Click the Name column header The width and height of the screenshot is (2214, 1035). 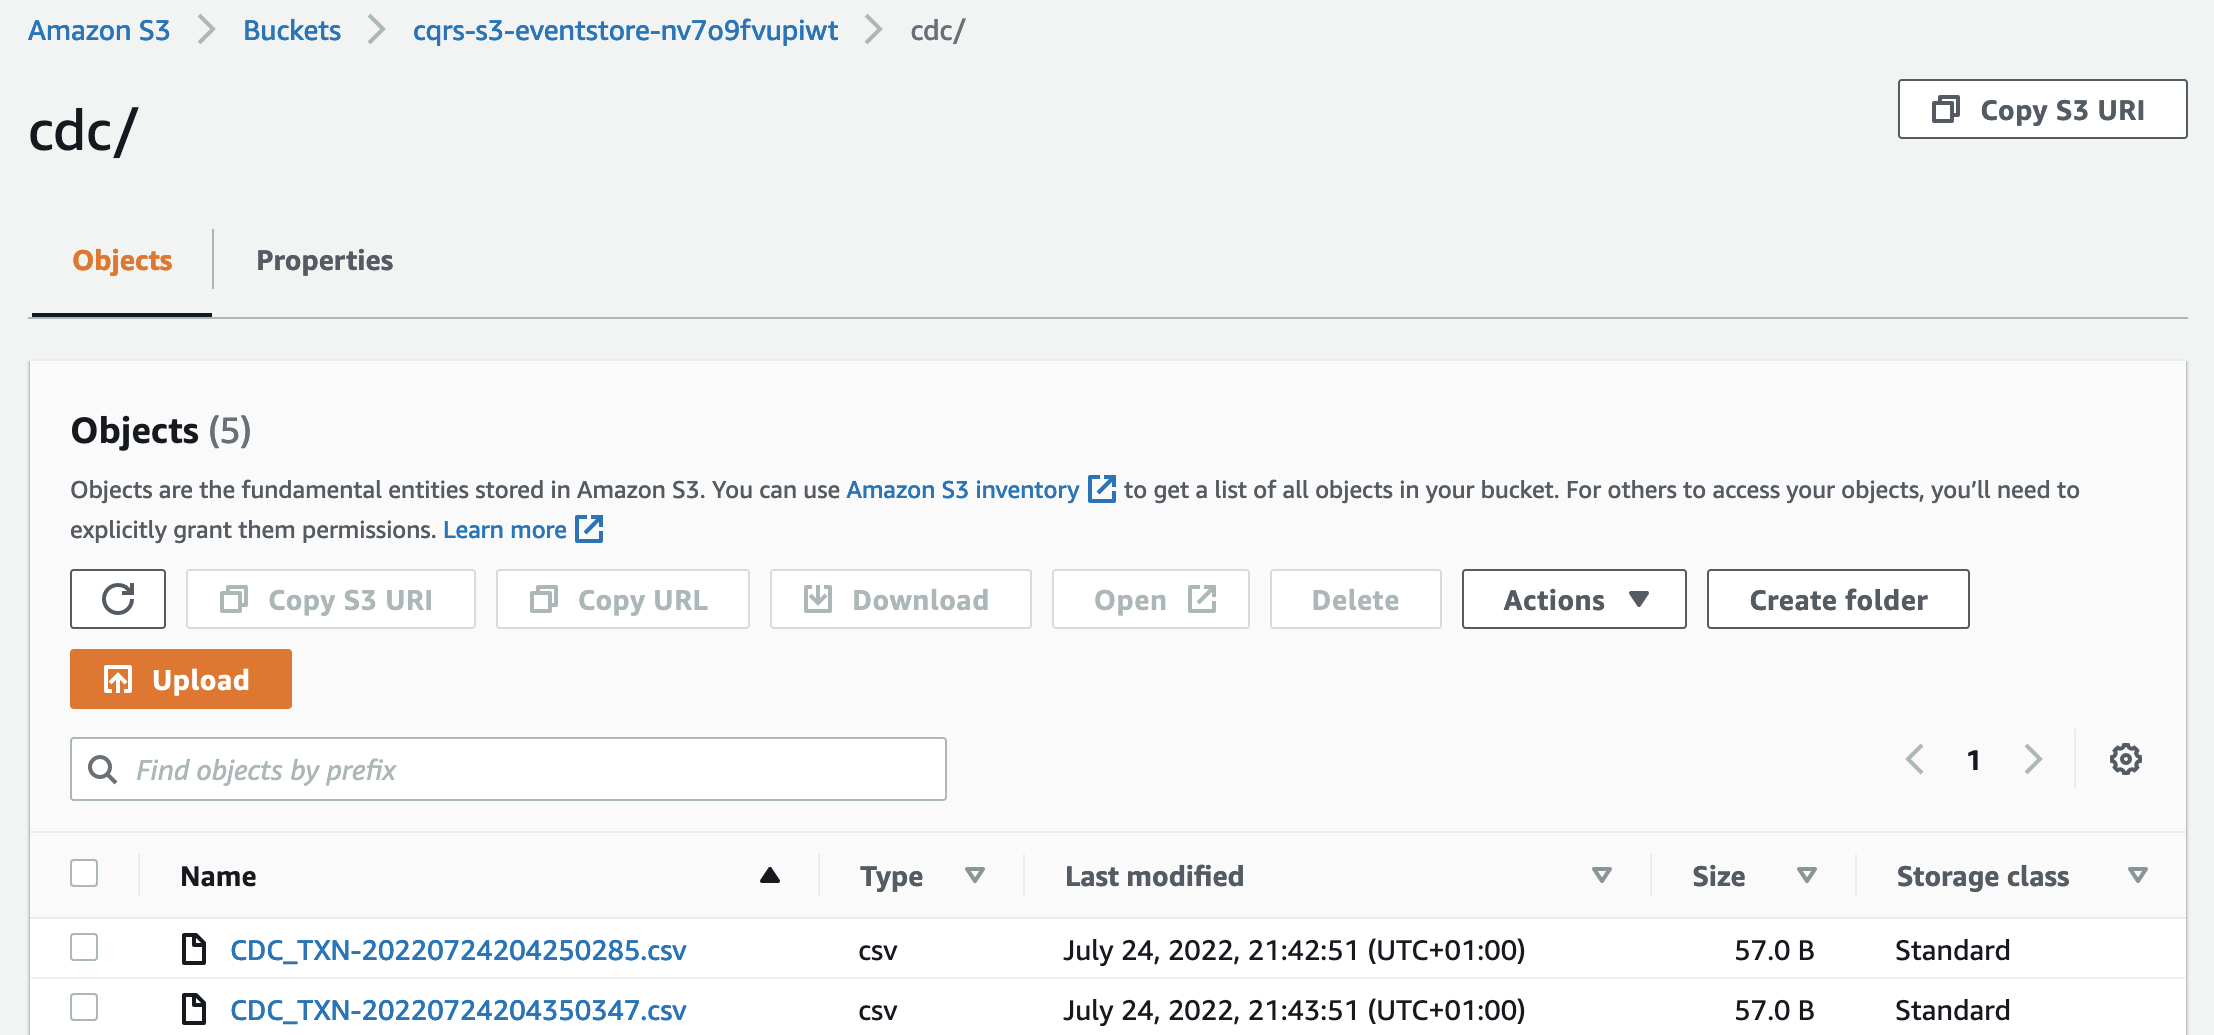click(218, 876)
